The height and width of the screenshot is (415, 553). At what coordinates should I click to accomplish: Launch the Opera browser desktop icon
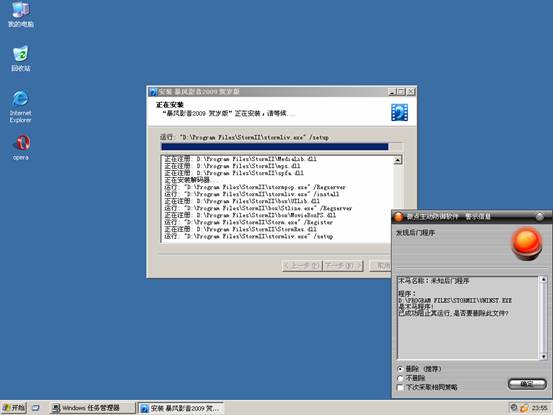(21, 147)
